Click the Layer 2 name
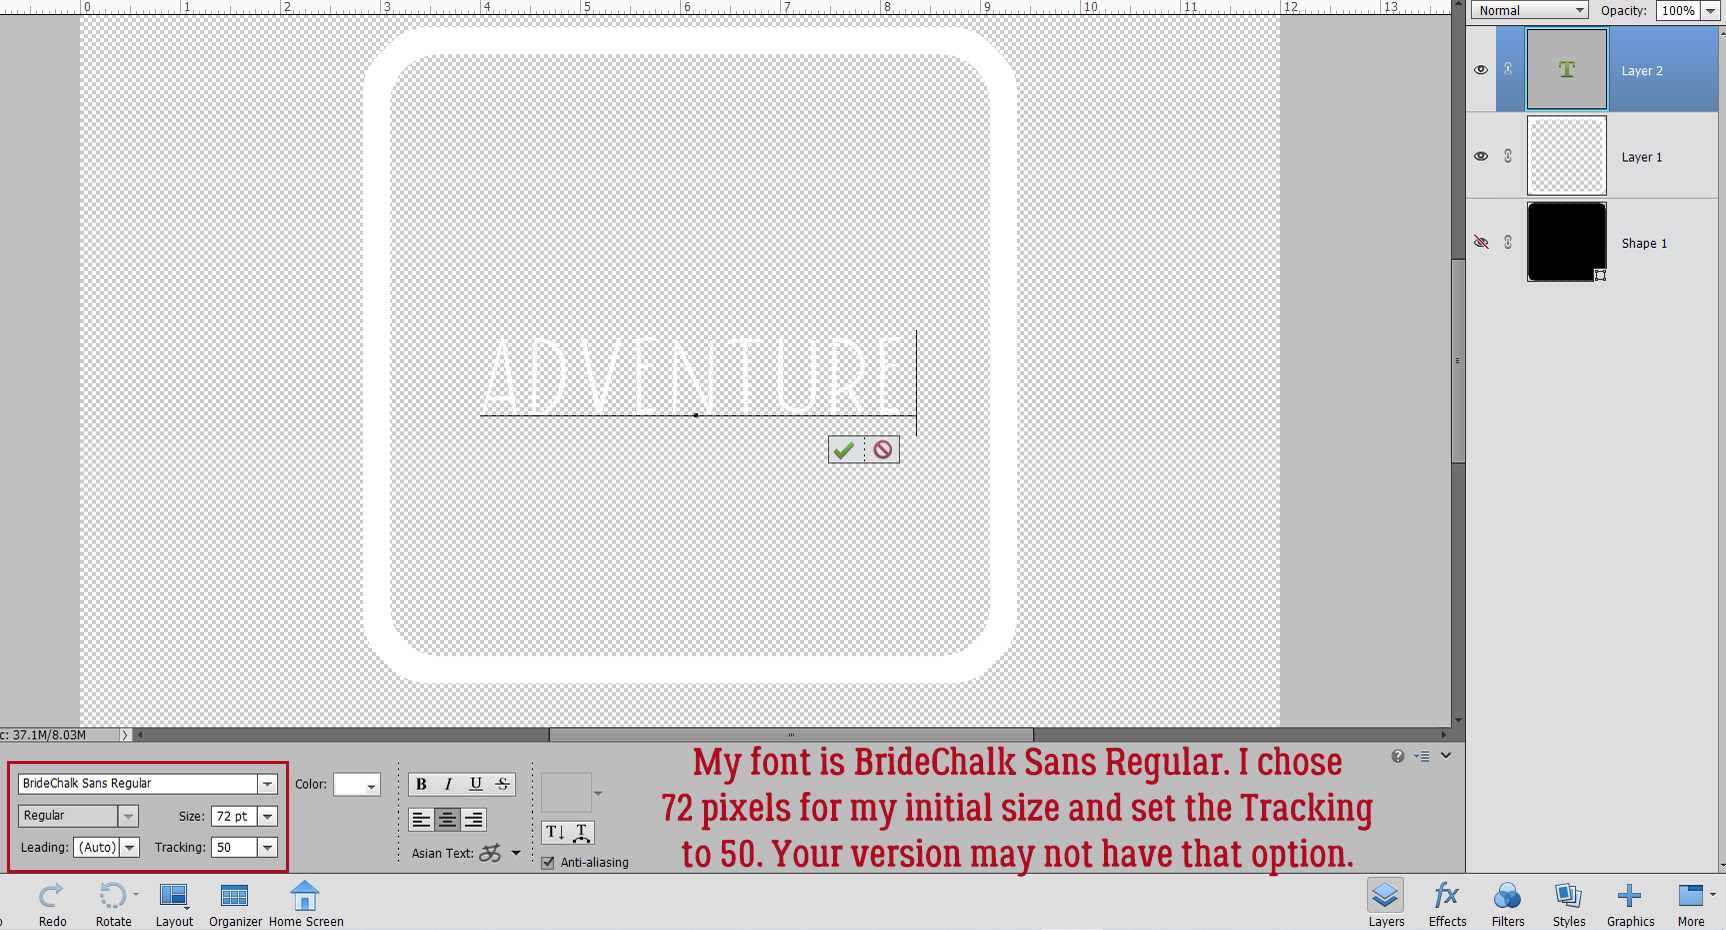Image resolution: width=1726 pixels, height=930 pixels. click(1642, 71)
